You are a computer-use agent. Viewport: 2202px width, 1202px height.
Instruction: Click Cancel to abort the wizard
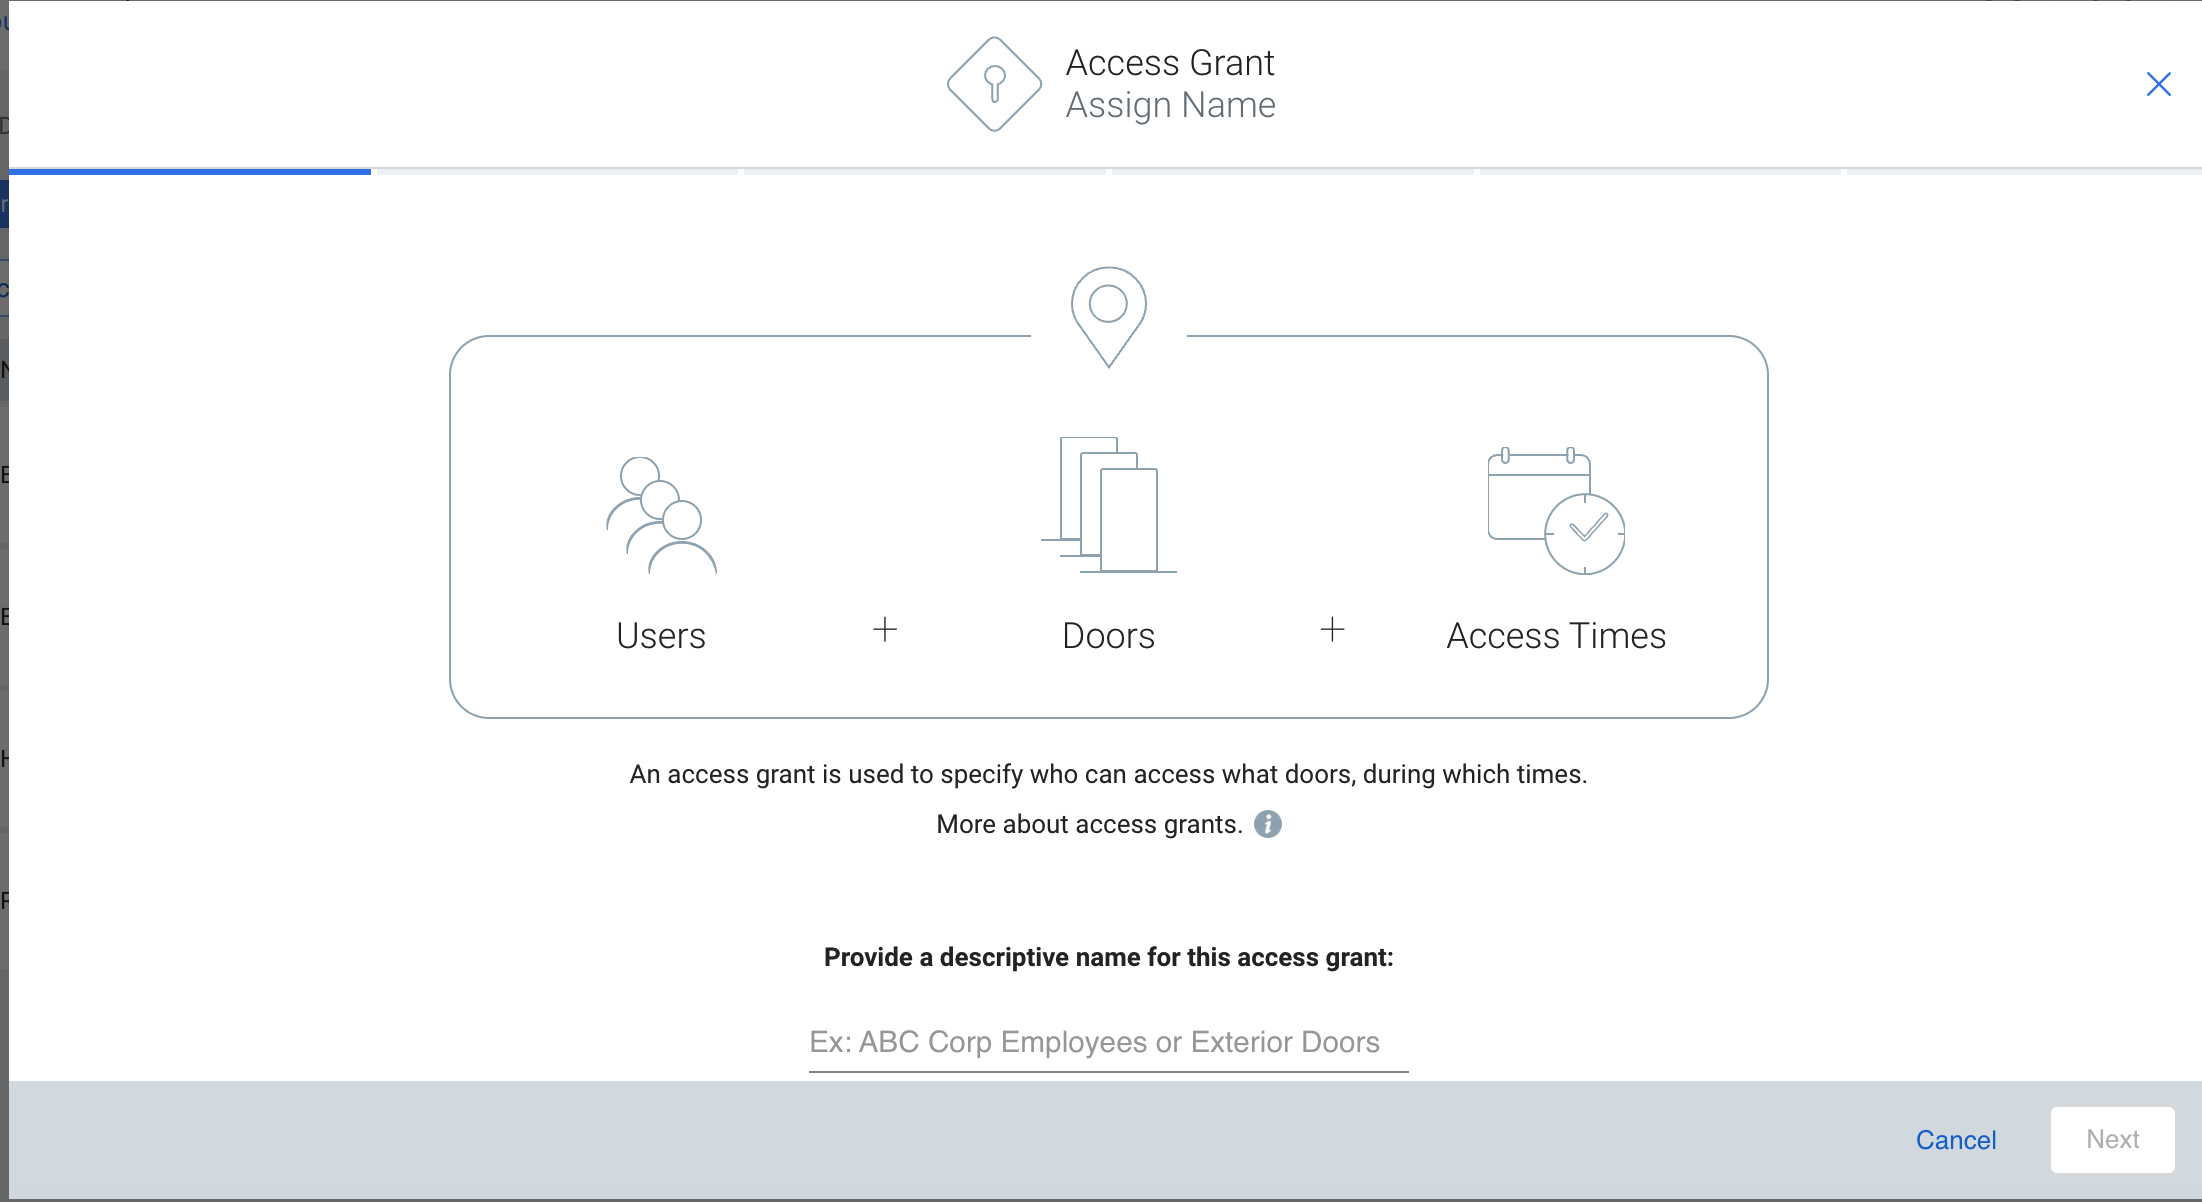(x=1956, y=1139)
